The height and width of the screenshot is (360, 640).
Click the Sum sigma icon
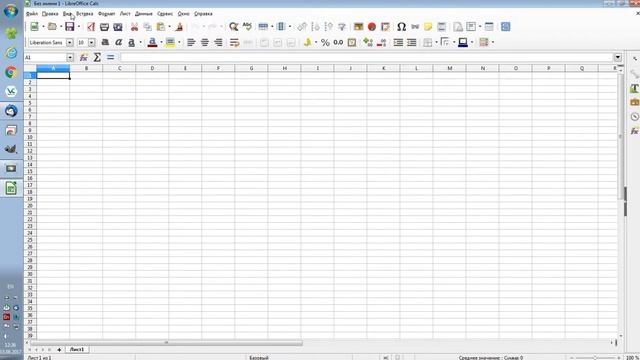pos(97,58)
